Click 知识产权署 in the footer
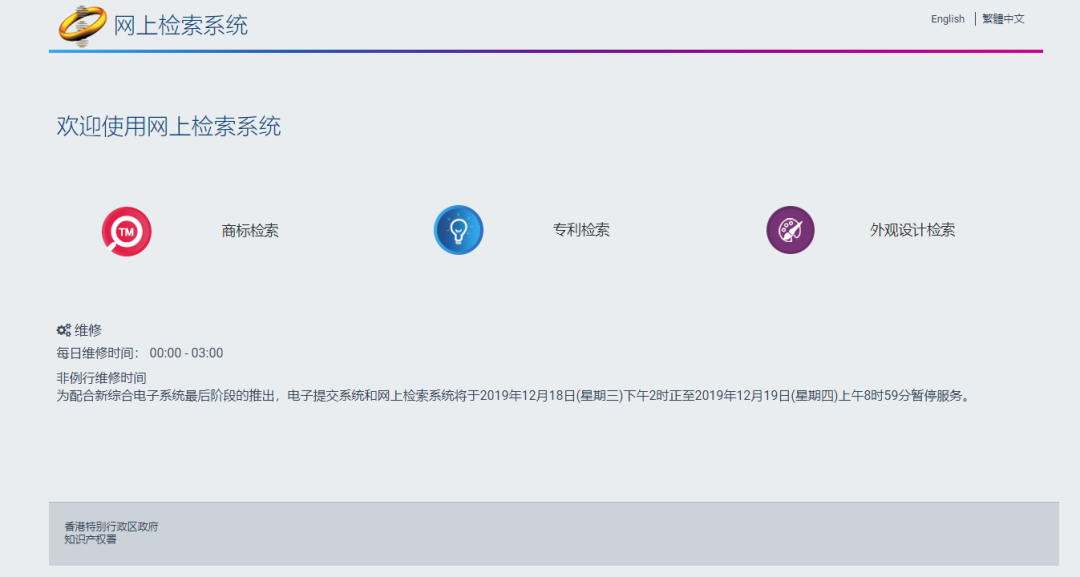Viewport: 1080px width, 577px height. pyautogui.click(x=90, y=539)
